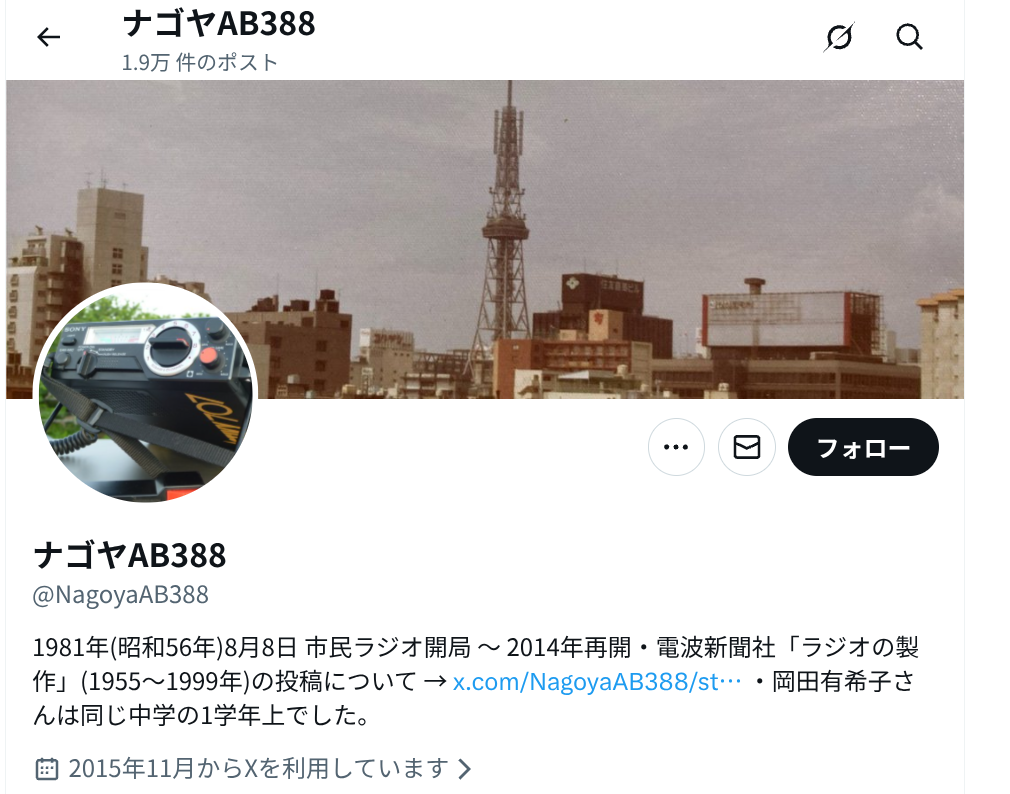
Task: Click the フォロー follow button
Action: (863, 447)
